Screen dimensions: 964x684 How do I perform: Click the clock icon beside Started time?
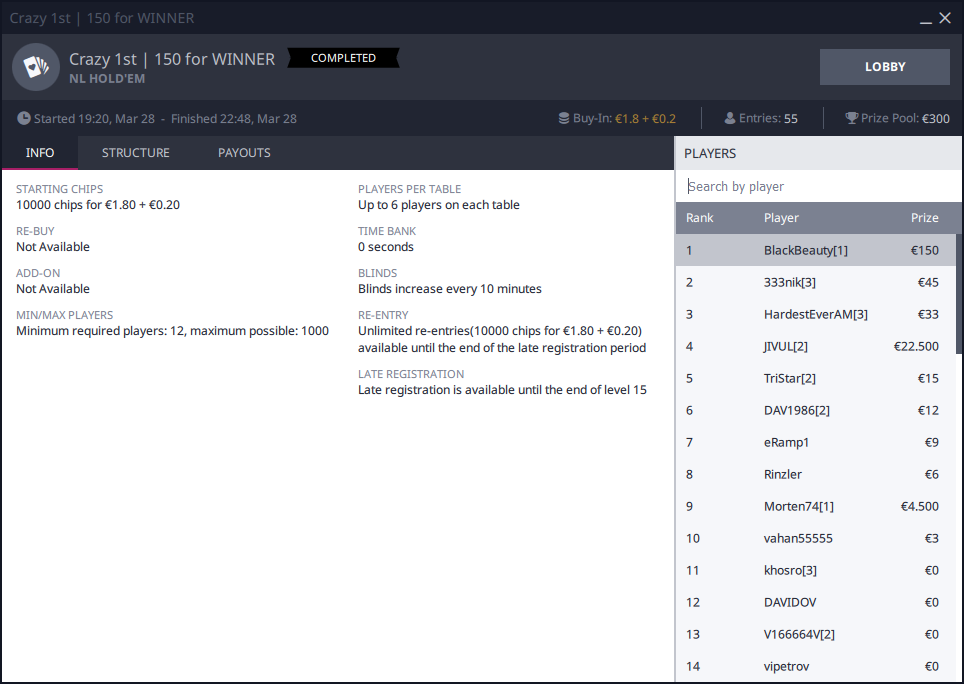(23, 118)
